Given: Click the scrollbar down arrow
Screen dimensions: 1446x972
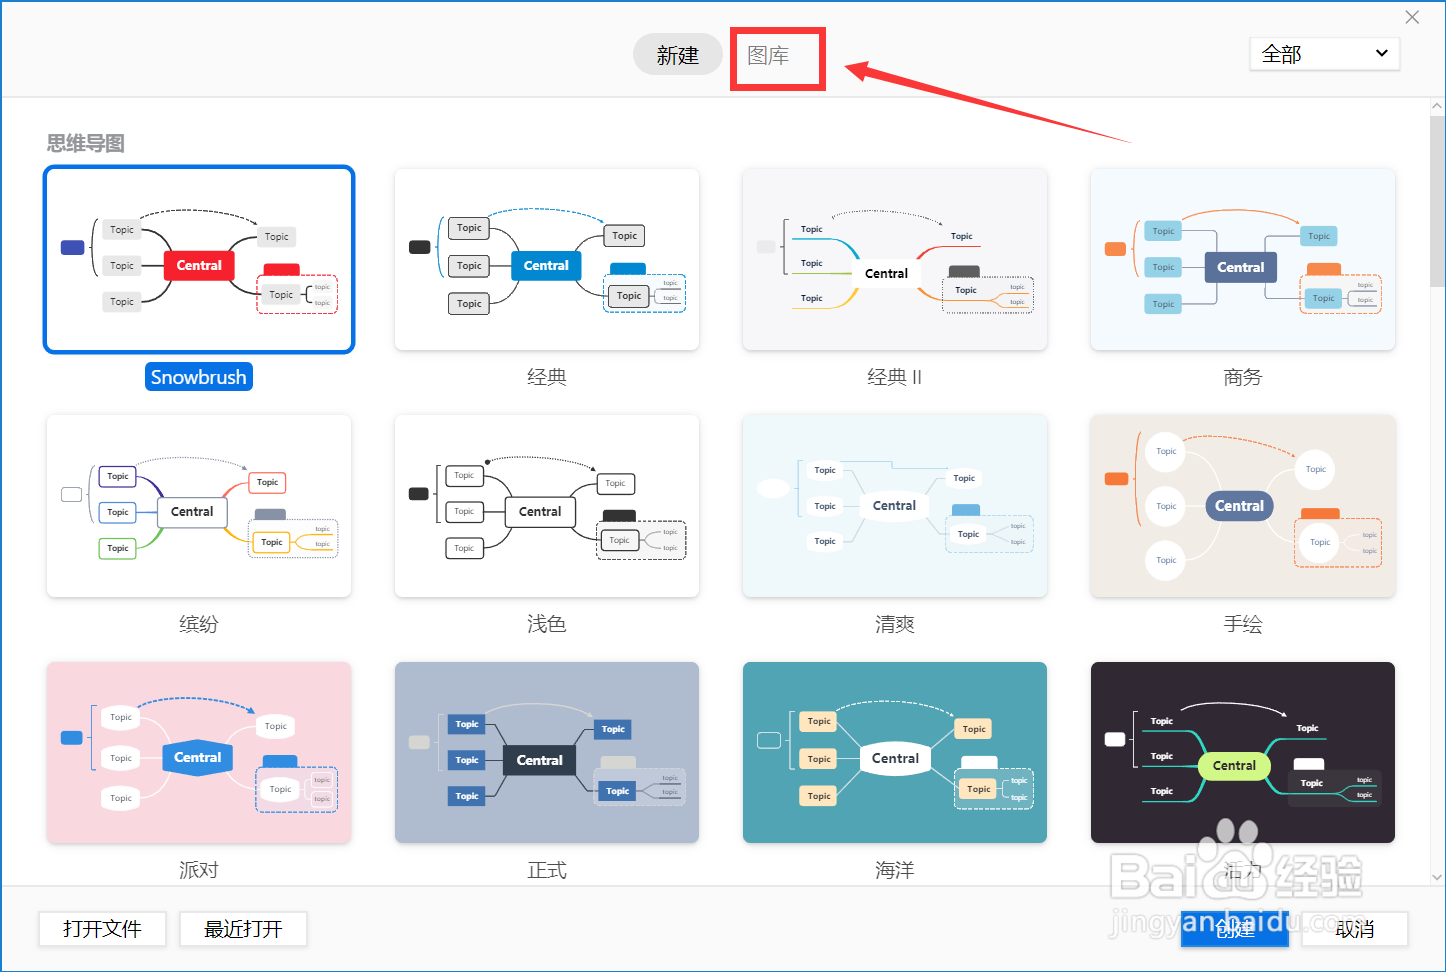Looking at the screenshot, I should click(x=1437, y=877).
